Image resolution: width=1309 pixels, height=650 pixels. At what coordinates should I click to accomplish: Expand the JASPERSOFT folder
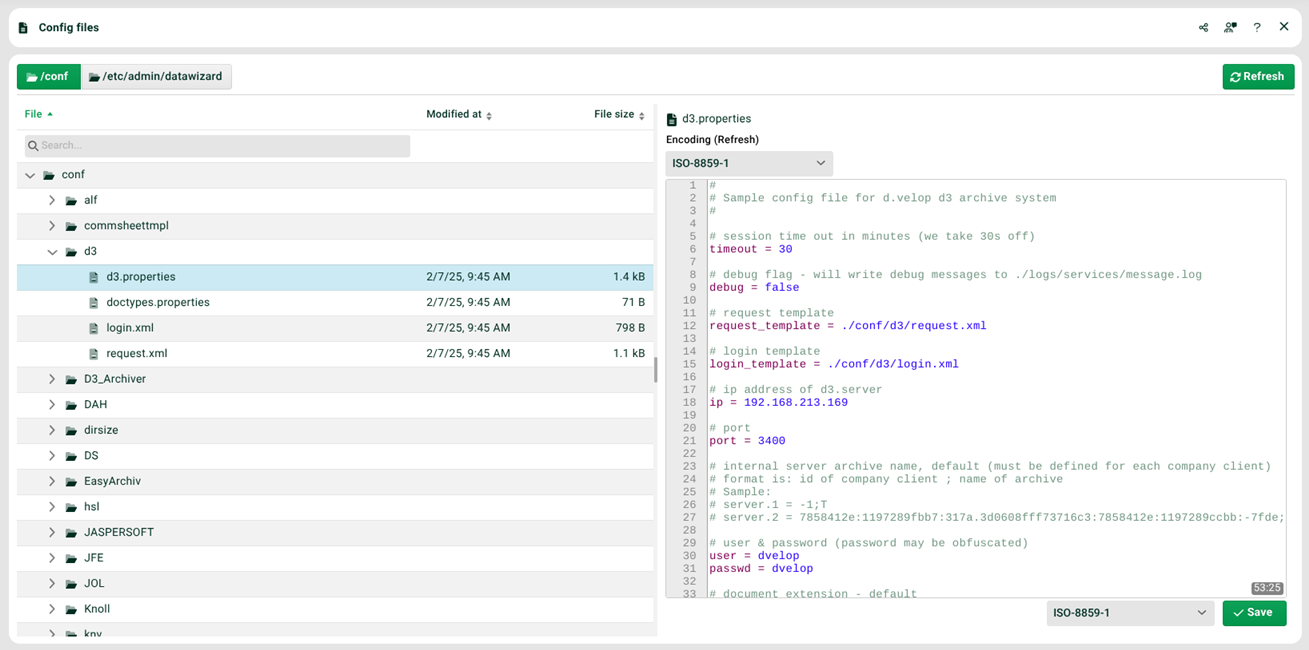pos(52,532)
